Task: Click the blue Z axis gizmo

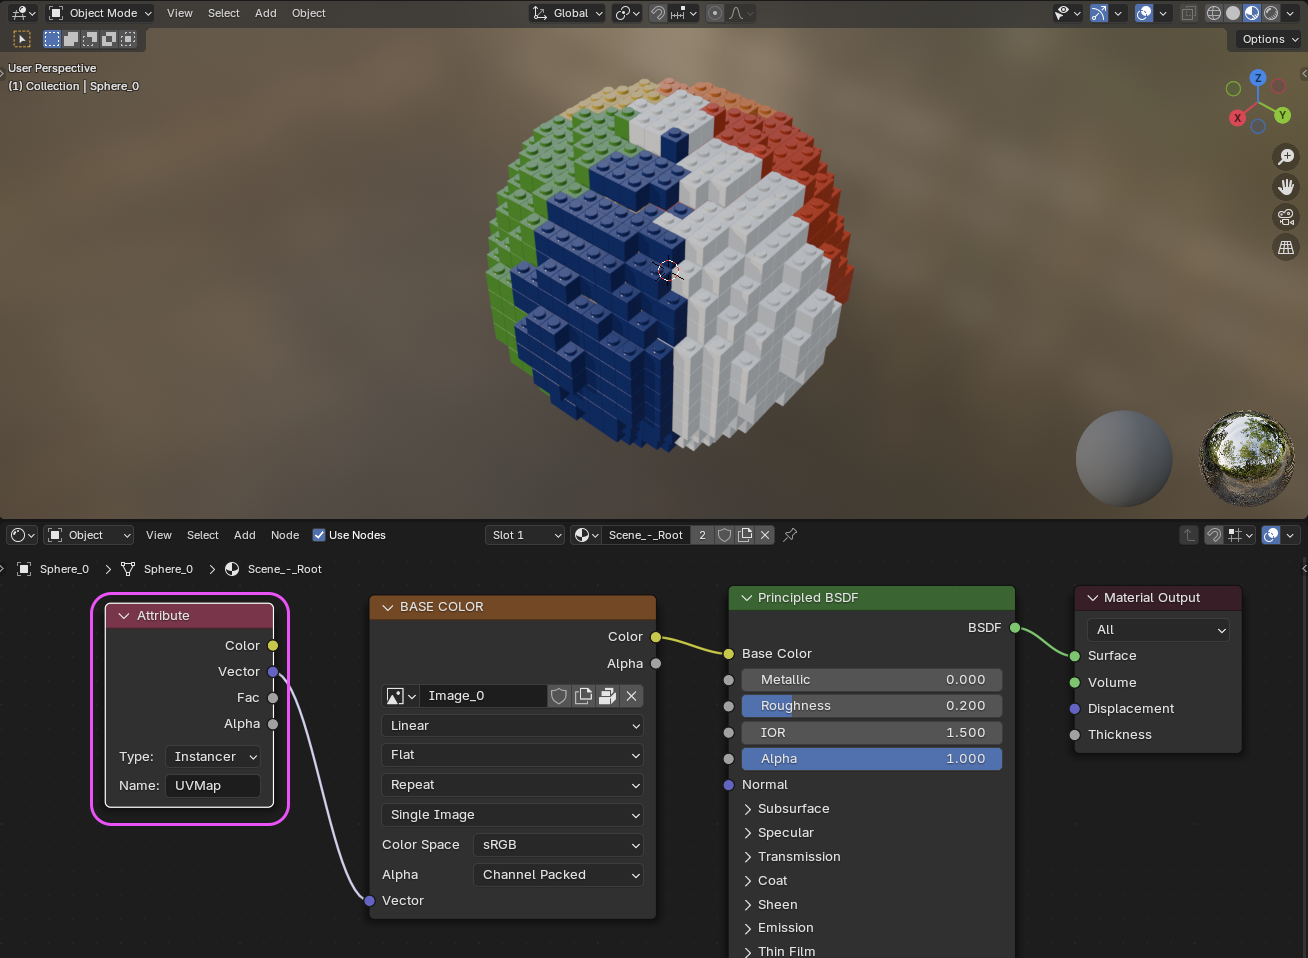Action: pos(1258,78)
